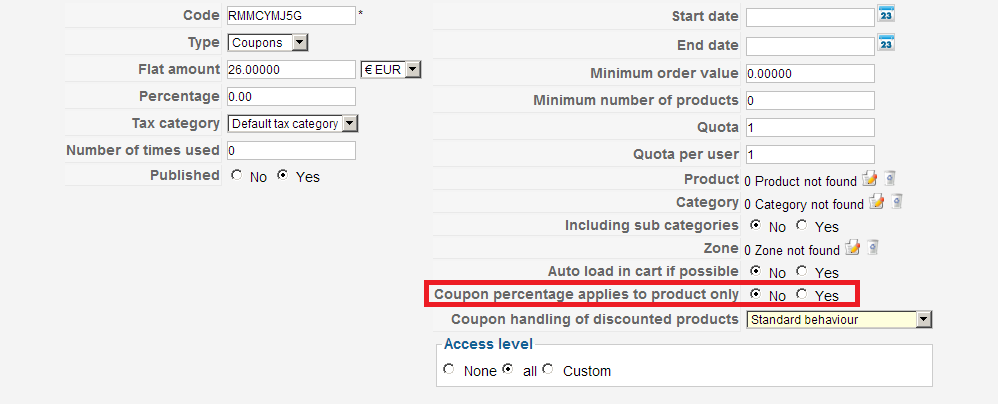998x404 pixels.
Task: Set Published to No
Action: pyautogui.click(x=236, y=175)
